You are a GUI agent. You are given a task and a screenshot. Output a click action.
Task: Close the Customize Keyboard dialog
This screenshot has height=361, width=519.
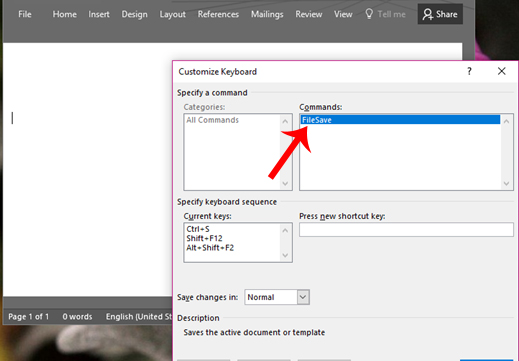501,71
